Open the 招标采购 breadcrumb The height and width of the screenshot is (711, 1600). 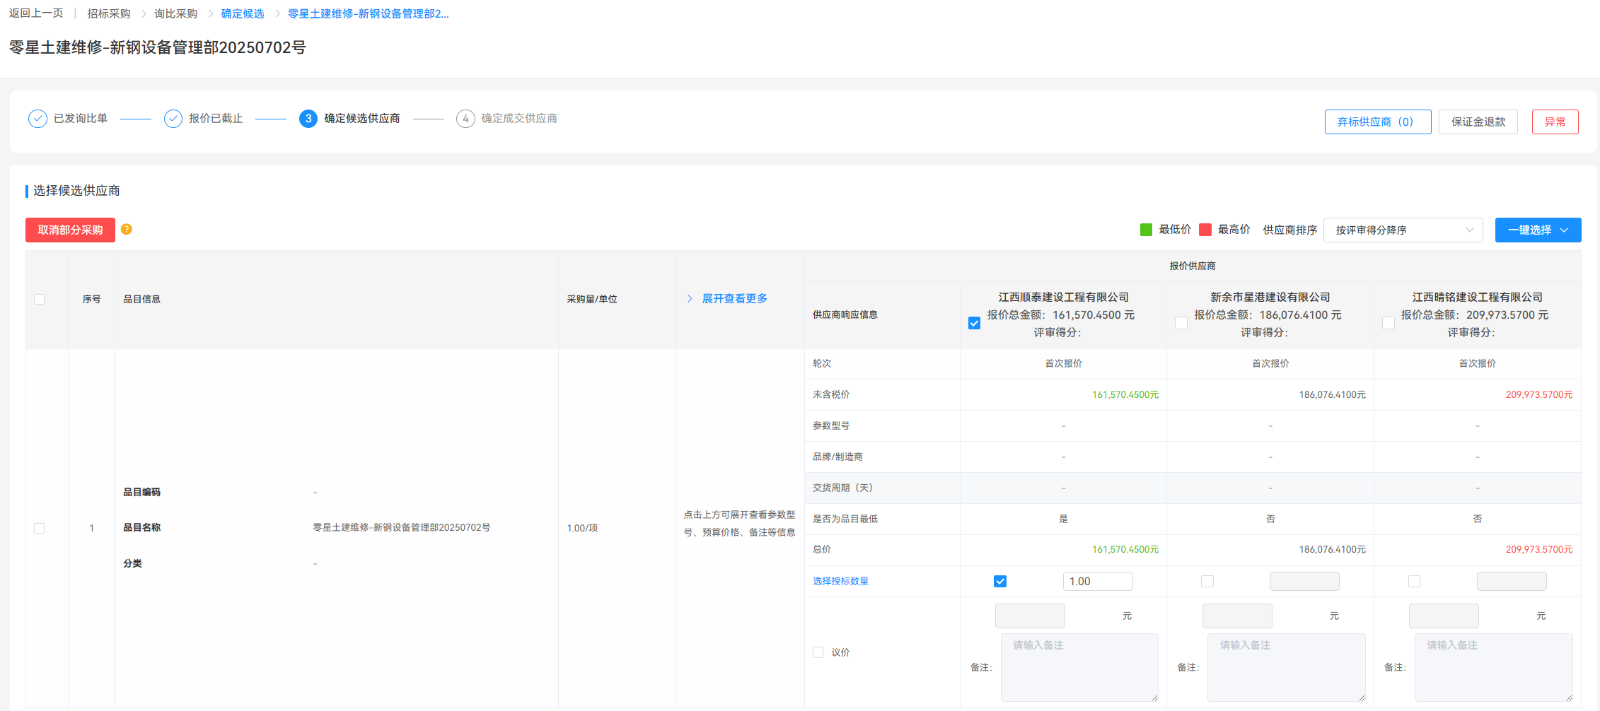(x=109, y=13)
